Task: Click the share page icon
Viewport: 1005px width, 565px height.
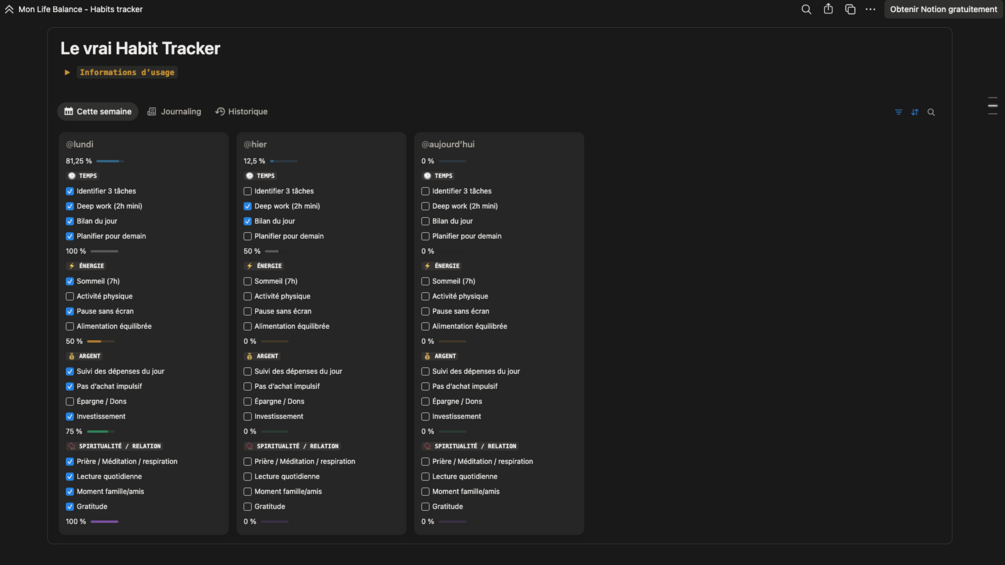Action: [828, 9]
